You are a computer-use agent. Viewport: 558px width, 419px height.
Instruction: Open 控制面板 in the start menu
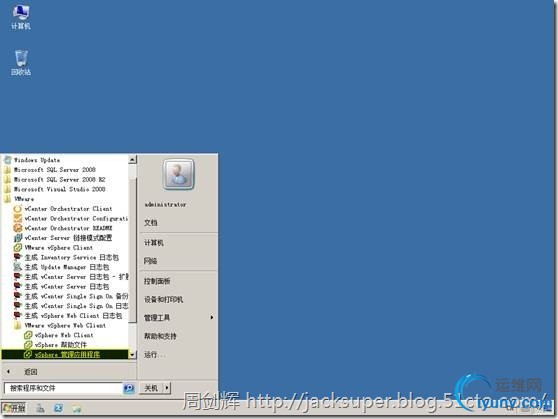pos(157,281)
